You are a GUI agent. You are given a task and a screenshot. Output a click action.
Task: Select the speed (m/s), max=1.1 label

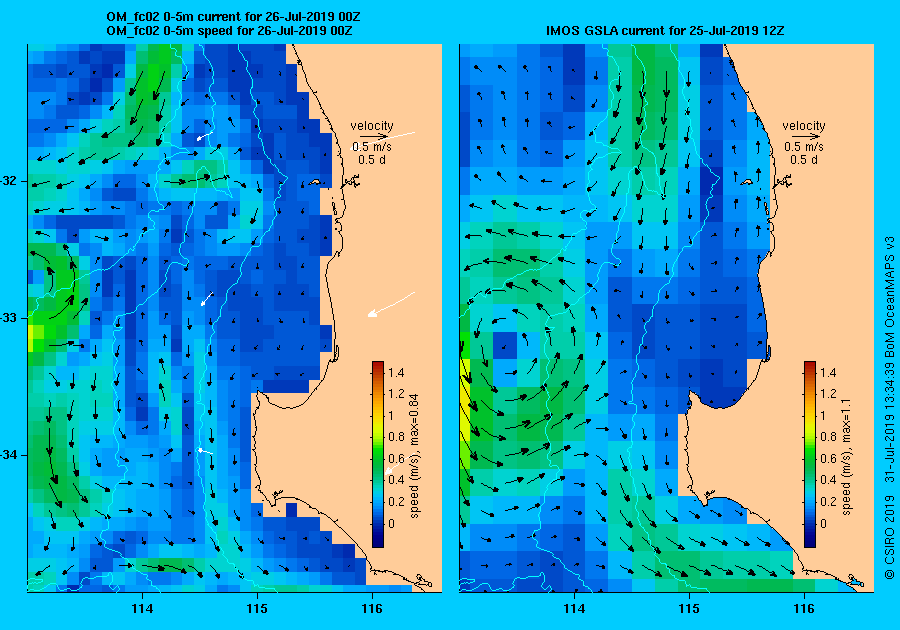tap(846, 457)
